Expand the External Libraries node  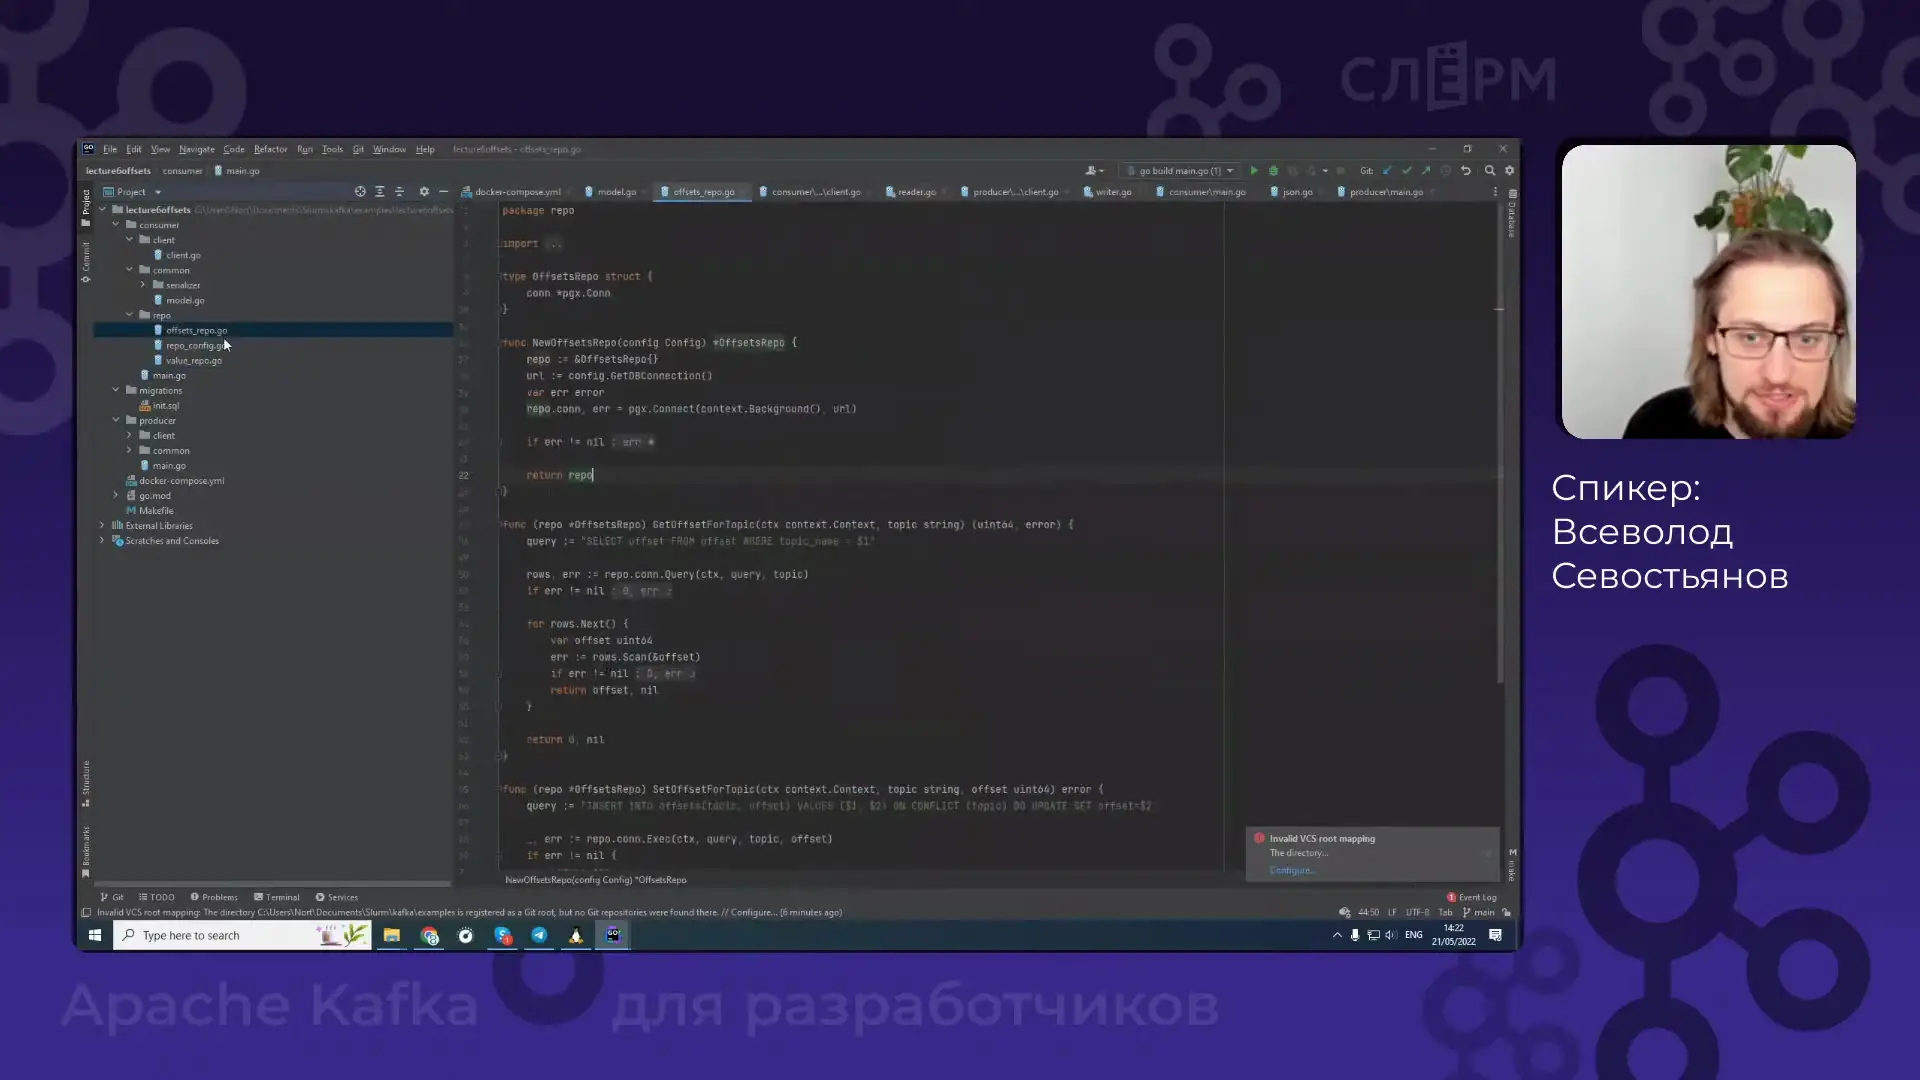(102, 525)
